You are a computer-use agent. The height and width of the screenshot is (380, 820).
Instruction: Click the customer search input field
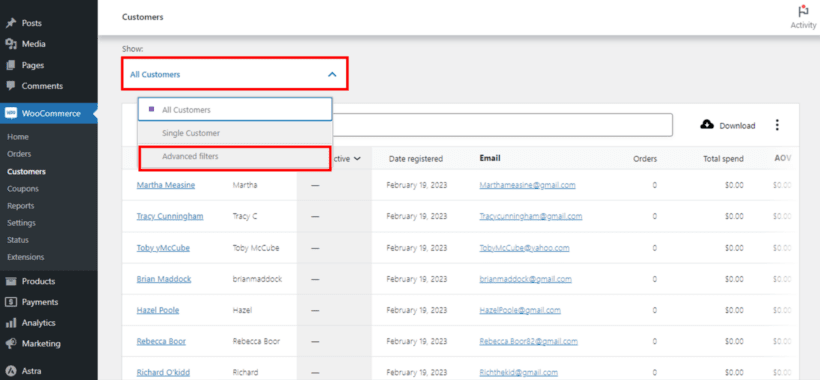coord(502,125)
